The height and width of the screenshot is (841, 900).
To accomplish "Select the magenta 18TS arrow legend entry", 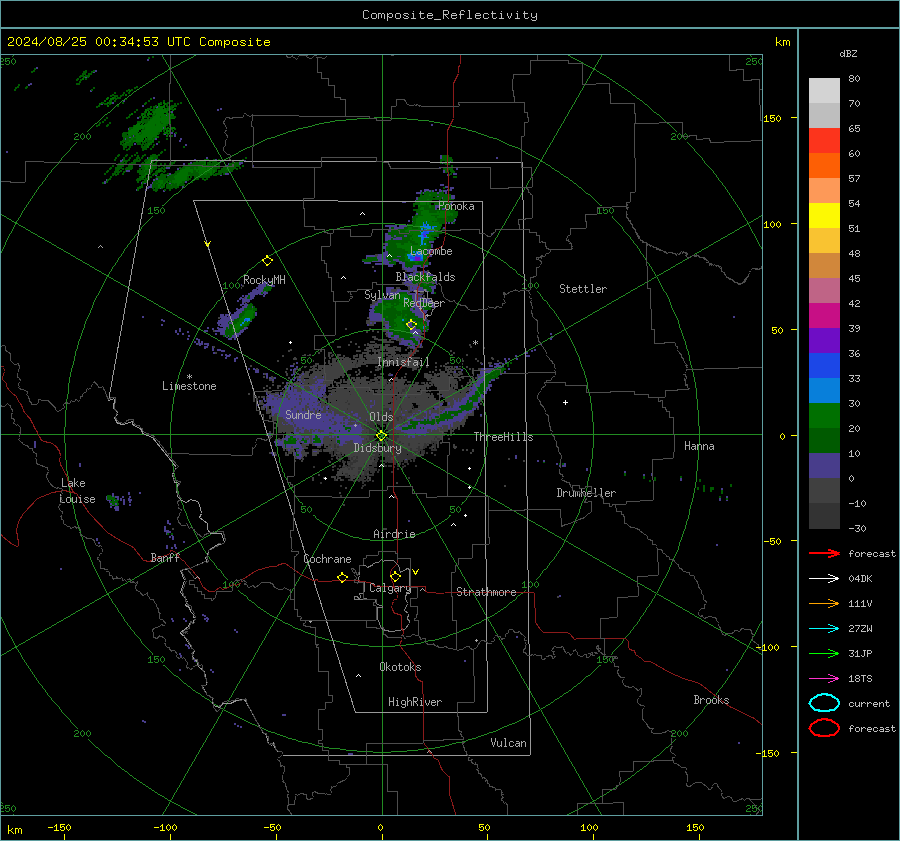I will (x=824, y=679).
